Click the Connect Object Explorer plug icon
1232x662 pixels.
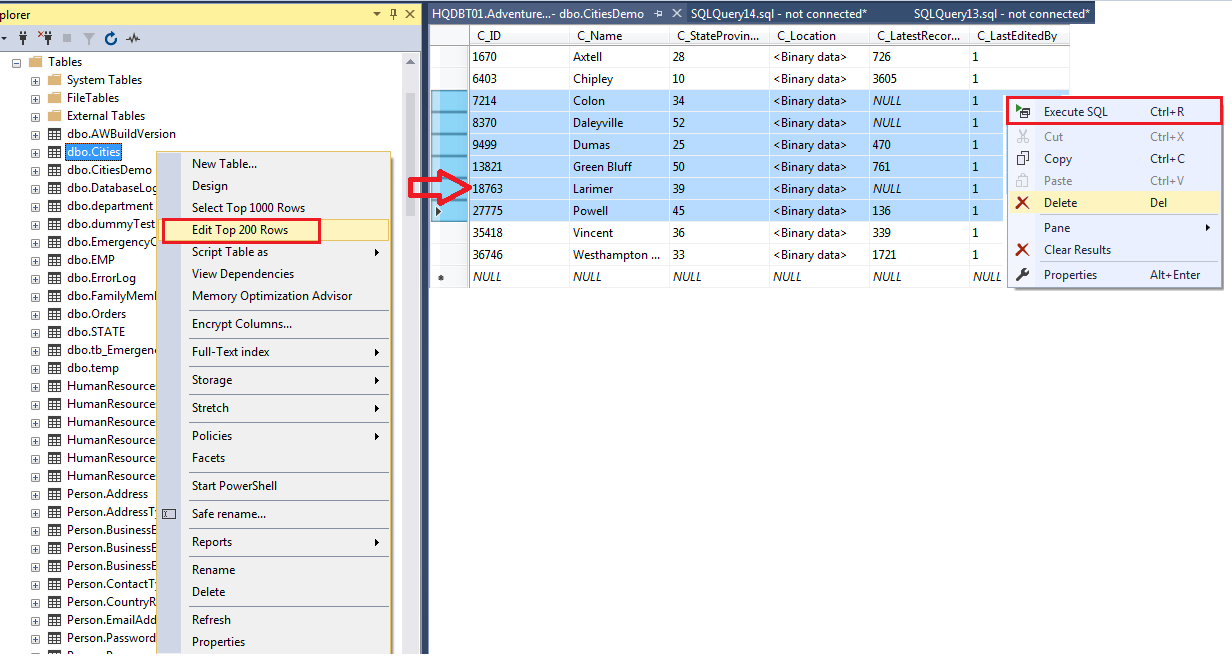(x=22, y=38)
